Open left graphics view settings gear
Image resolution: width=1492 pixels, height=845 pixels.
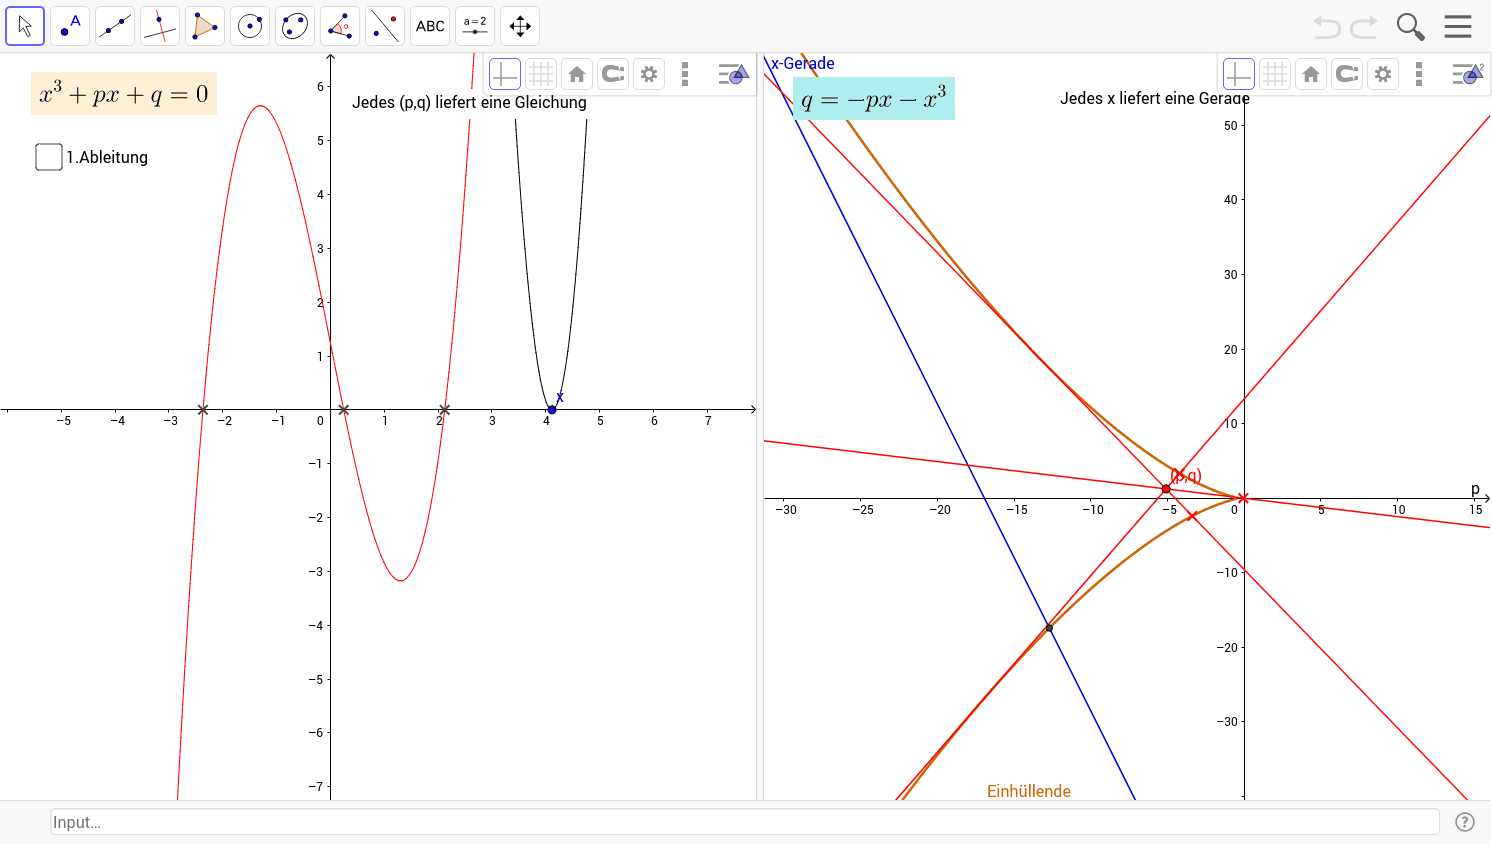tap(649, 74)
